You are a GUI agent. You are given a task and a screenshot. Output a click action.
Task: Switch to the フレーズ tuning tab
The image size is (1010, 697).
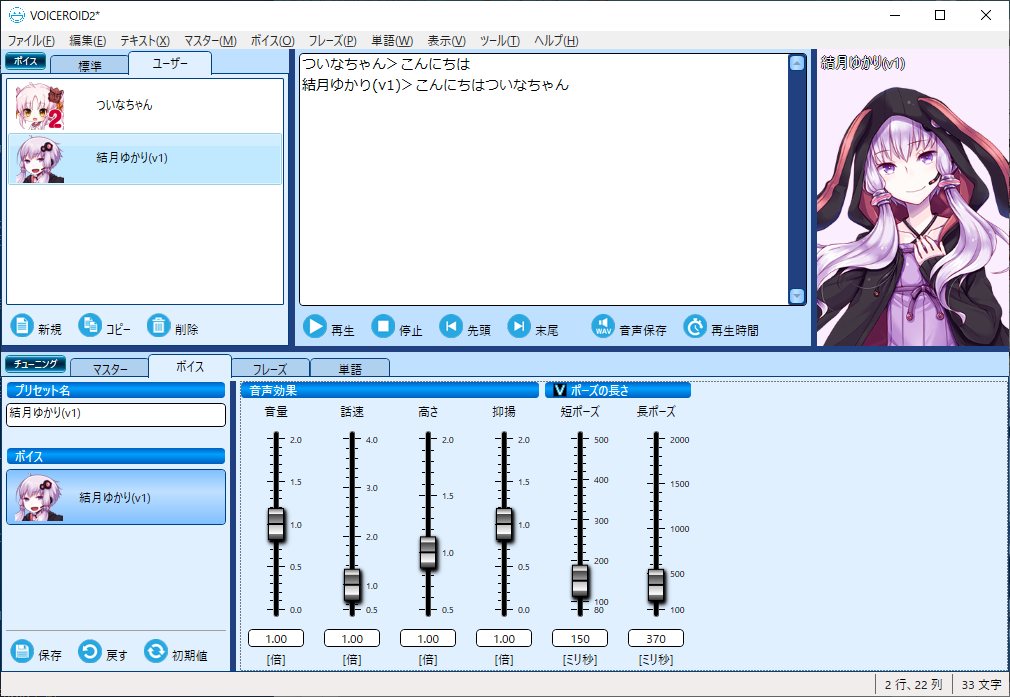click(270, 368)
